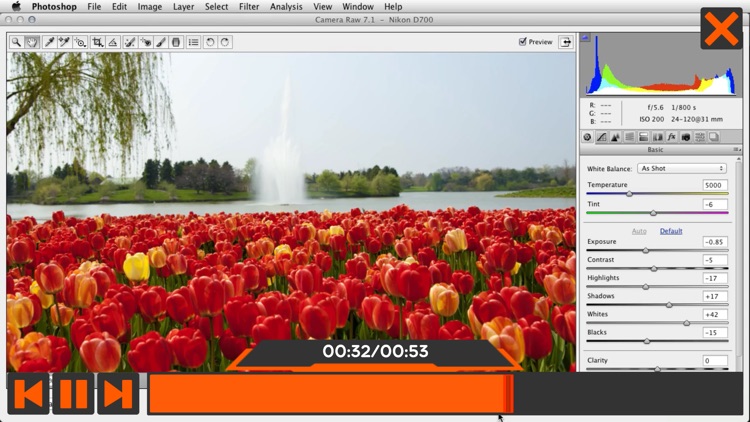Click the Shadows value field

pyautogui.click(x=715, y=297)
